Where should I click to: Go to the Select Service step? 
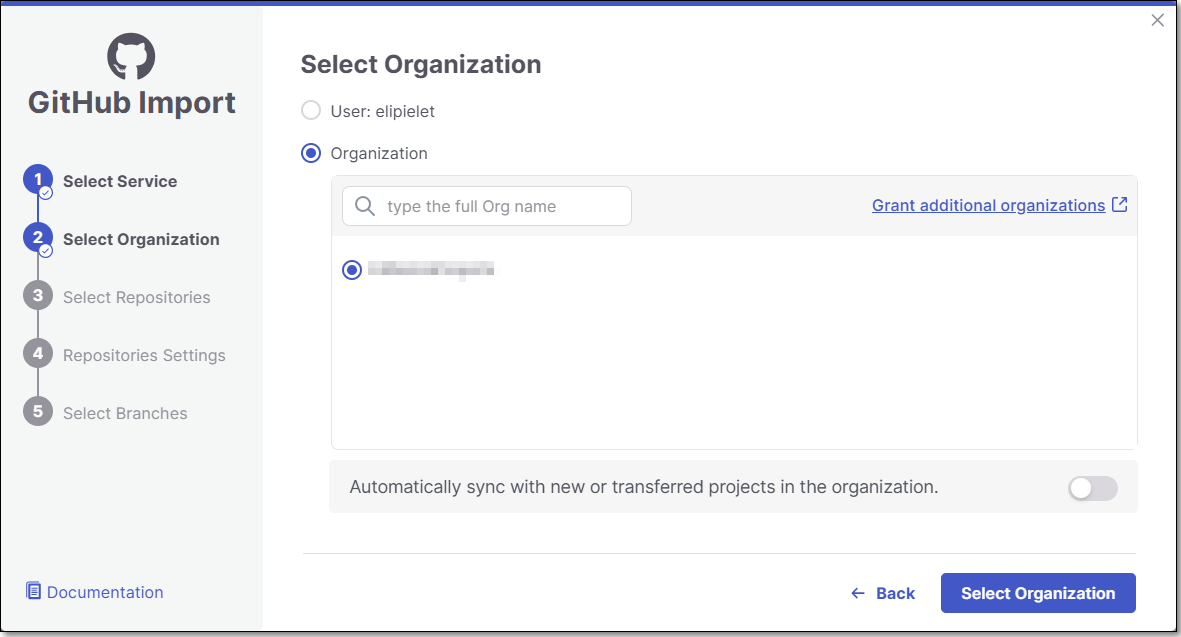click(x=120, y=181)
